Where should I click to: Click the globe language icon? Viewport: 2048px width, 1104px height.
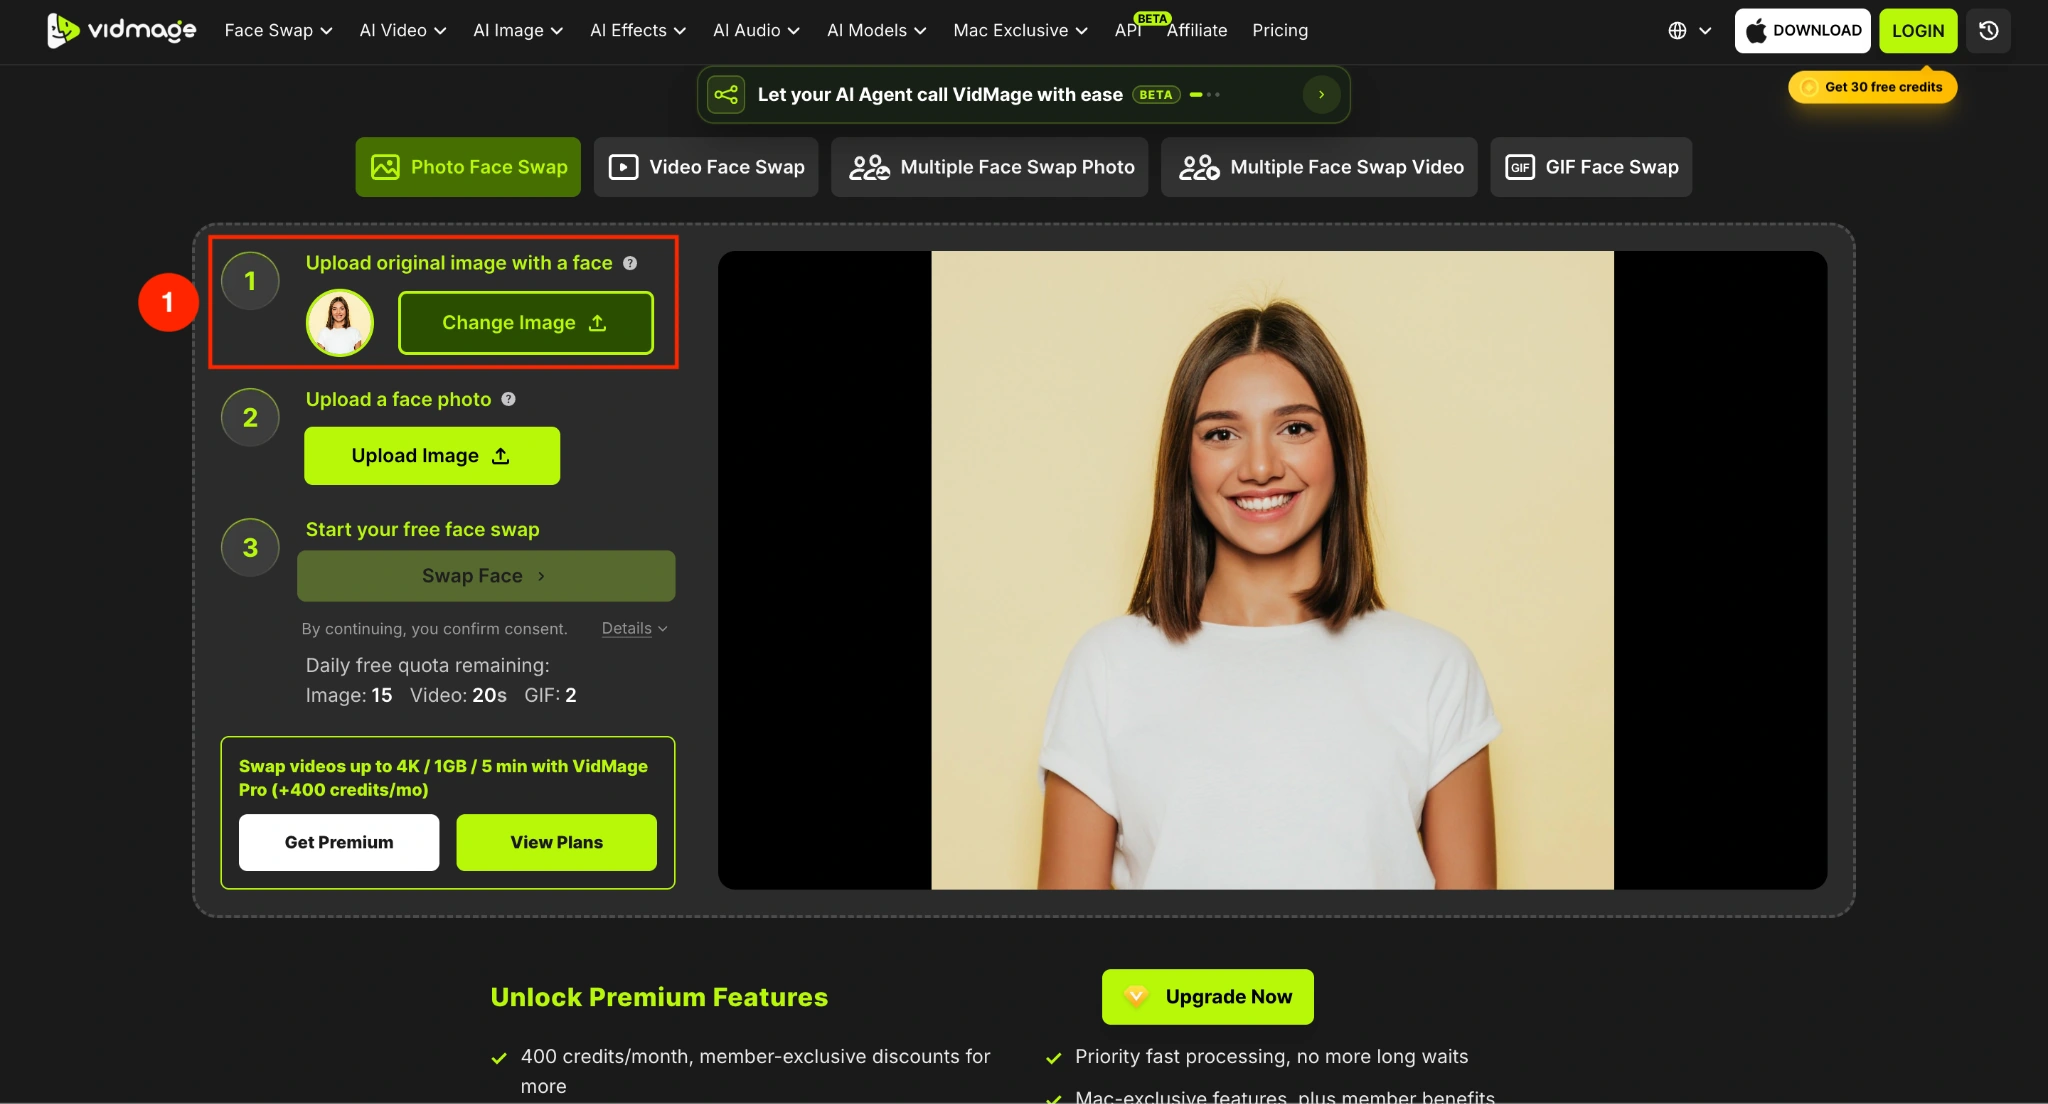1678,30
